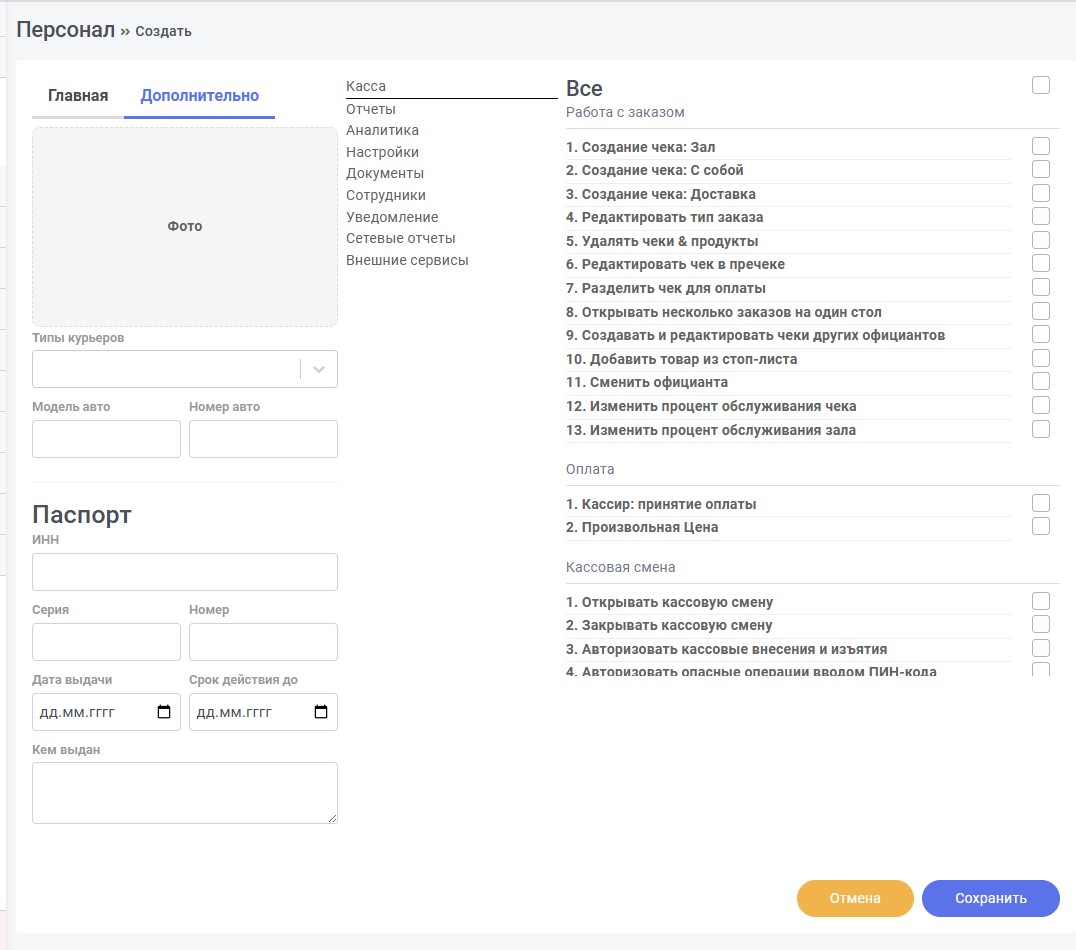Click the Отмена button
The image size is (1076, 950).
click(x=855, y=899)
